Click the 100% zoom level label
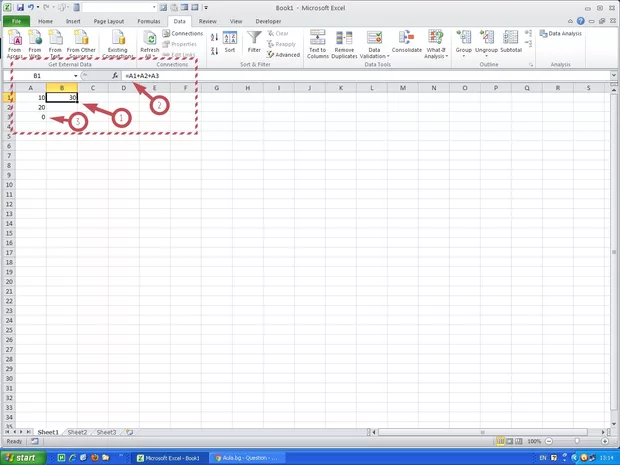620x465 pixels. point(534,441)
